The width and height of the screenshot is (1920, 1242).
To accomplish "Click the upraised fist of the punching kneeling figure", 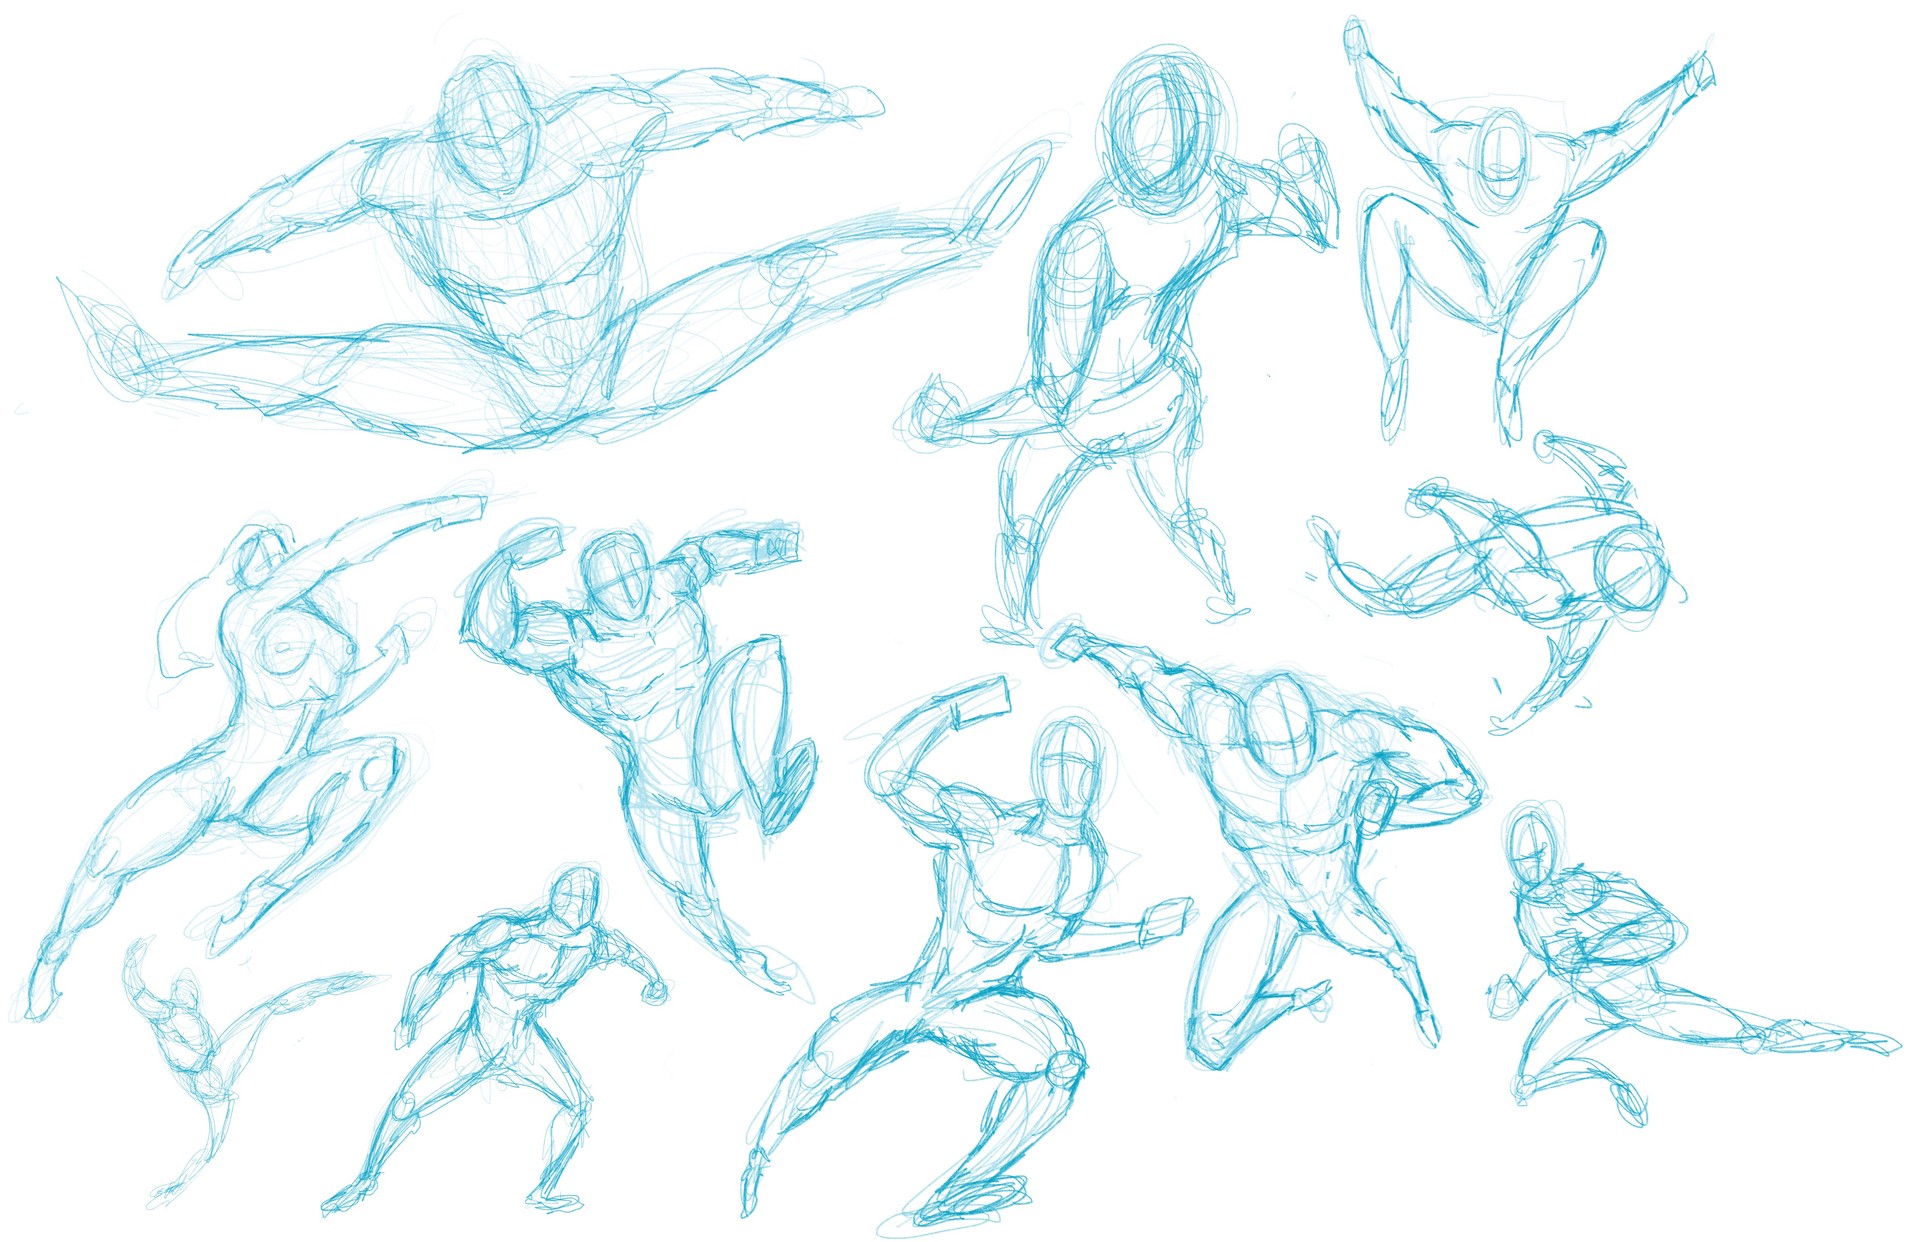I will pos(1070,645).
